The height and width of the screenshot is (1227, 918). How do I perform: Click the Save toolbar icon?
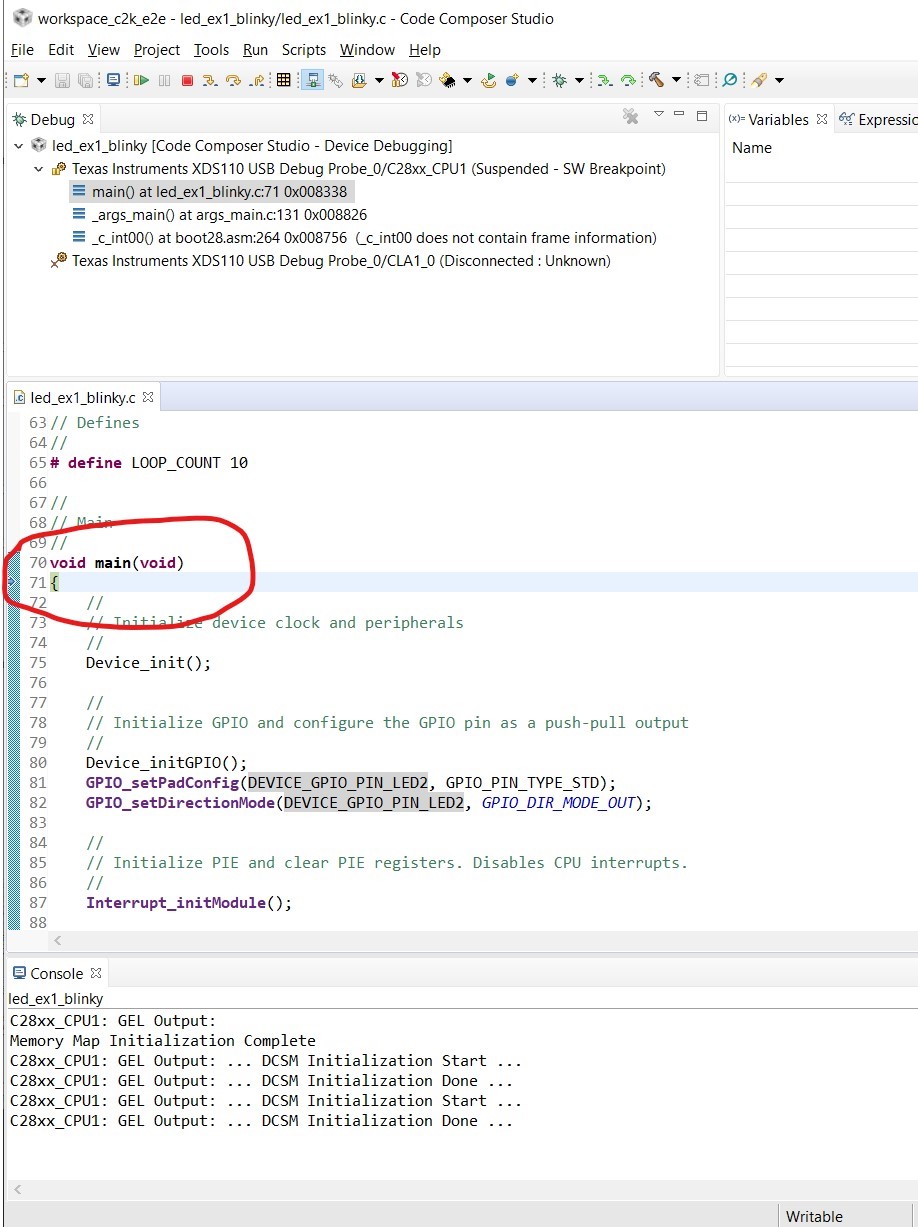pyautogui.click(x=62, y=80)
